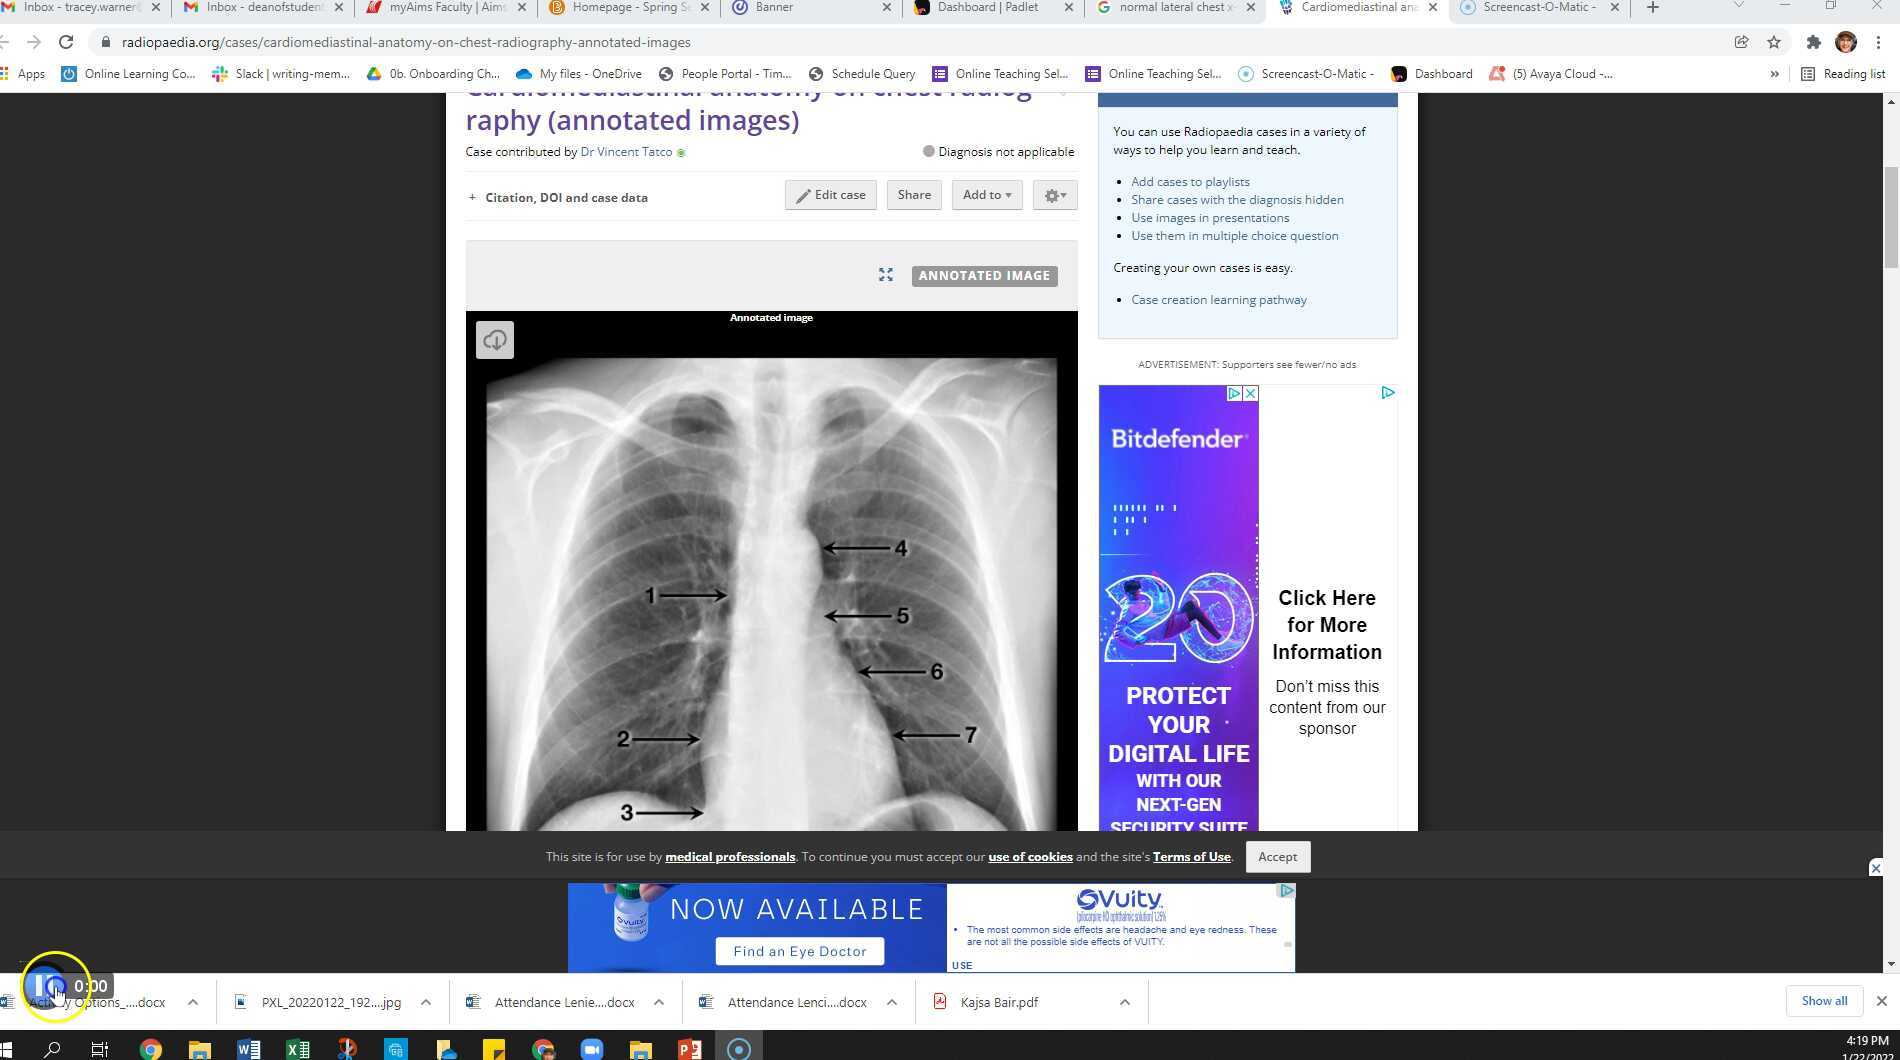The image size is (1900, 1060).
Task: Open Excel from the Windows taskbar
Action: coord(297,1049)
